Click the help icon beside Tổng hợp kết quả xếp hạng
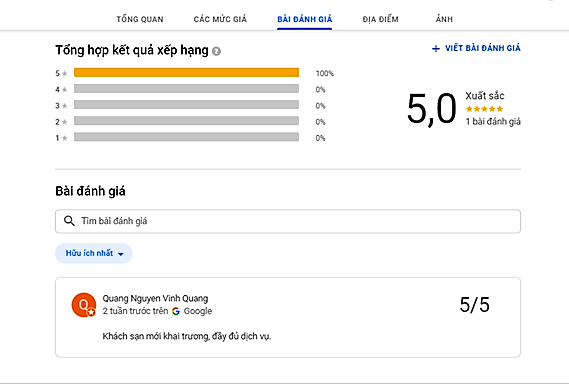569x384 pixels. [216, 52]
